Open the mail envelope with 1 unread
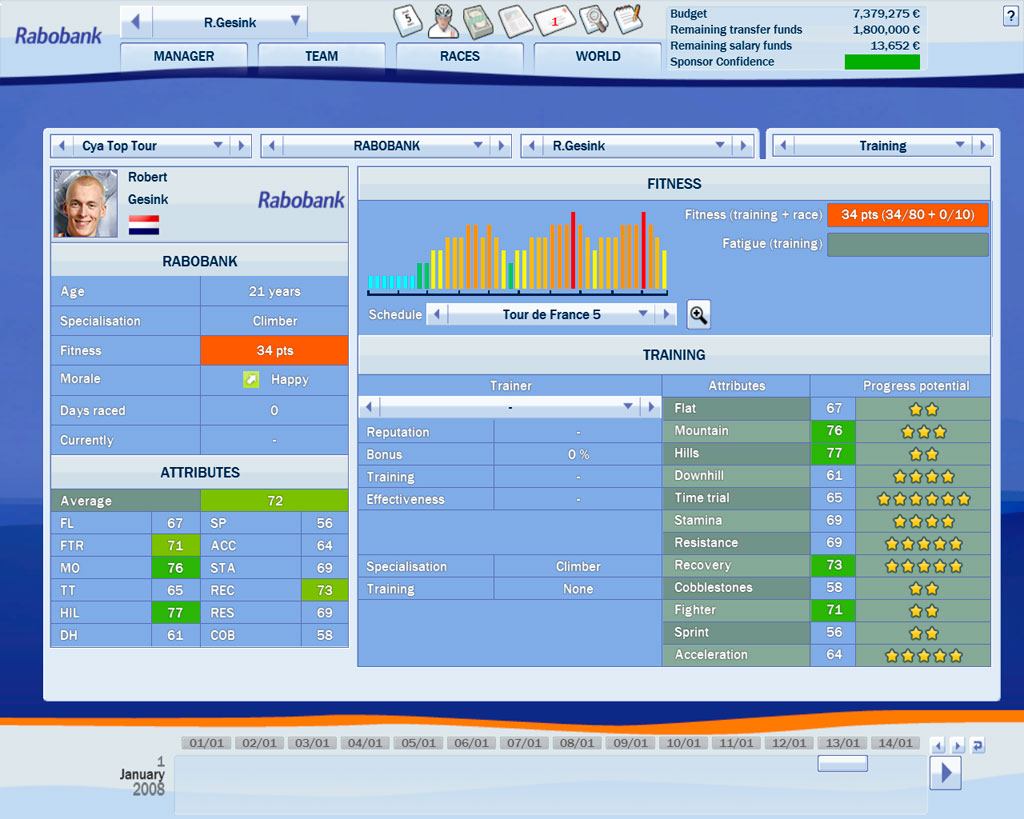This screenshot has height=819, width=1024. pos(554,18)
